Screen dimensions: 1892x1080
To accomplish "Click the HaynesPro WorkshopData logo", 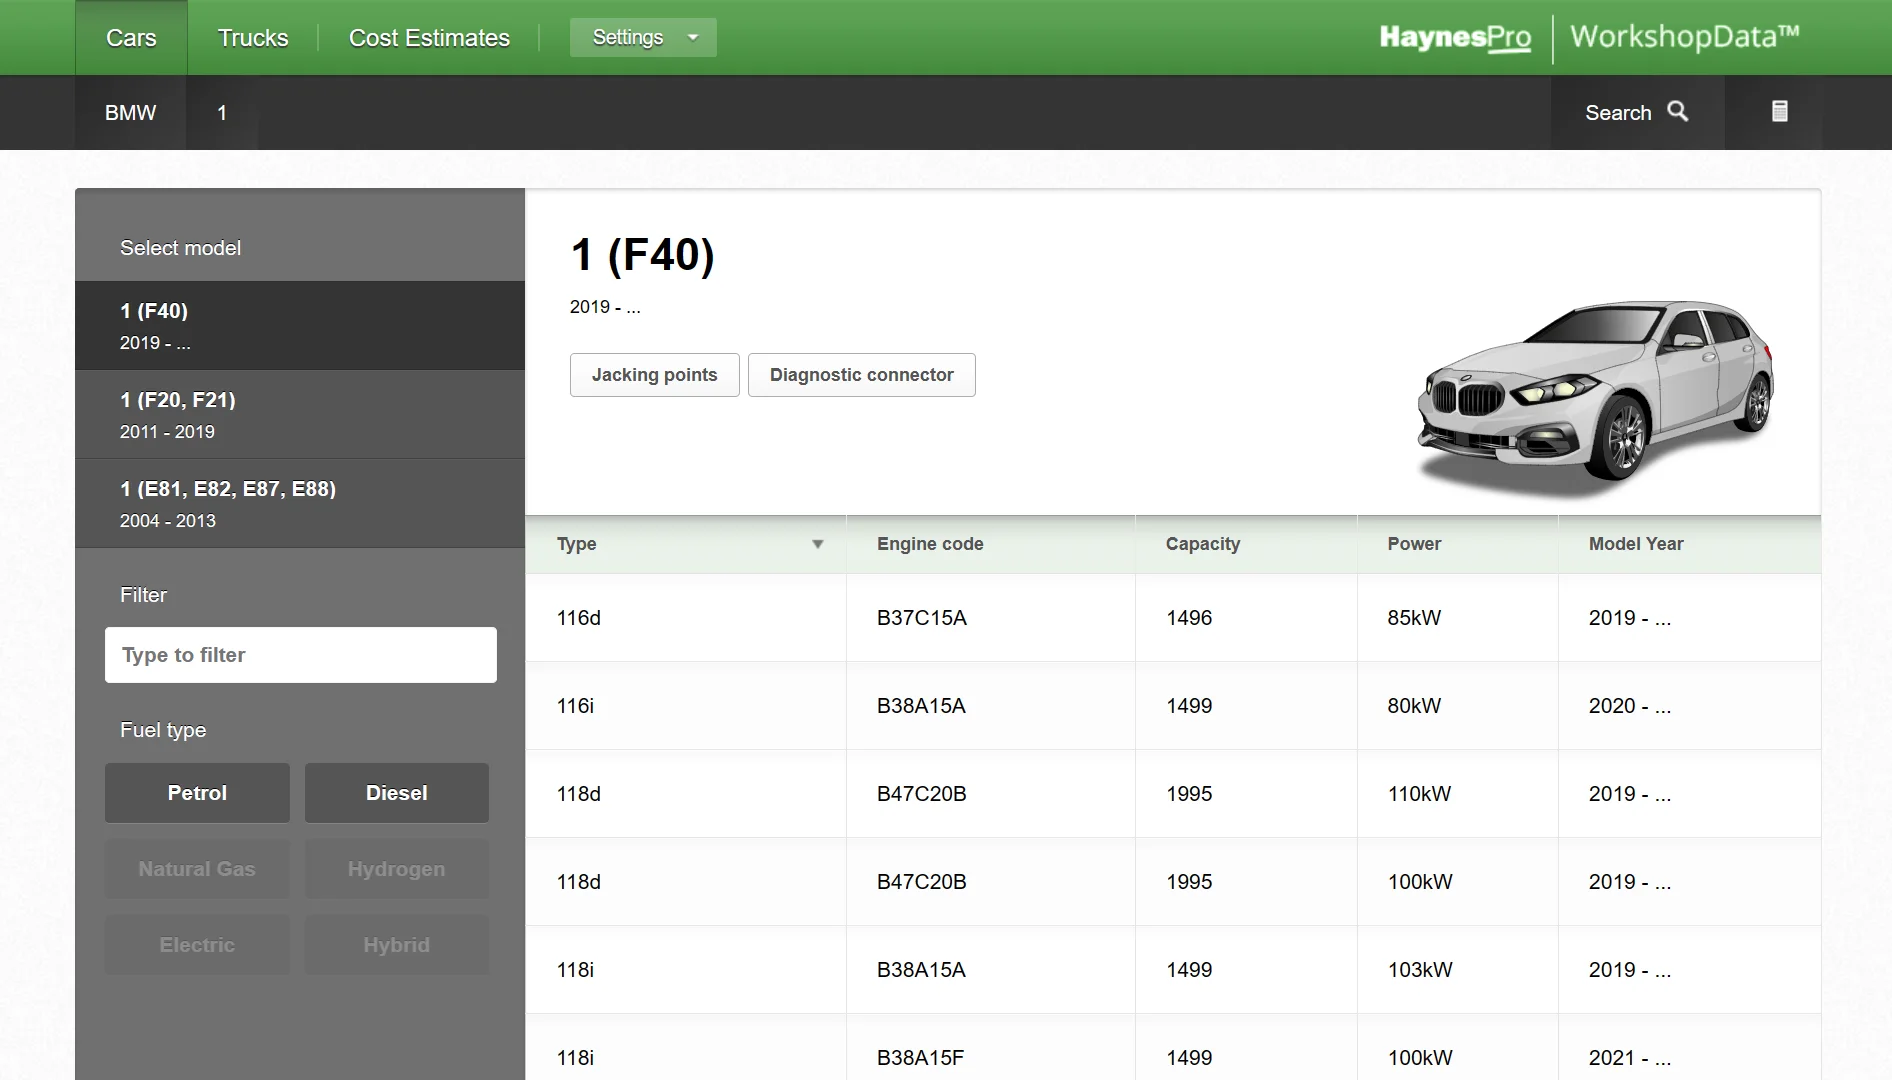I will pos(1589,38).
